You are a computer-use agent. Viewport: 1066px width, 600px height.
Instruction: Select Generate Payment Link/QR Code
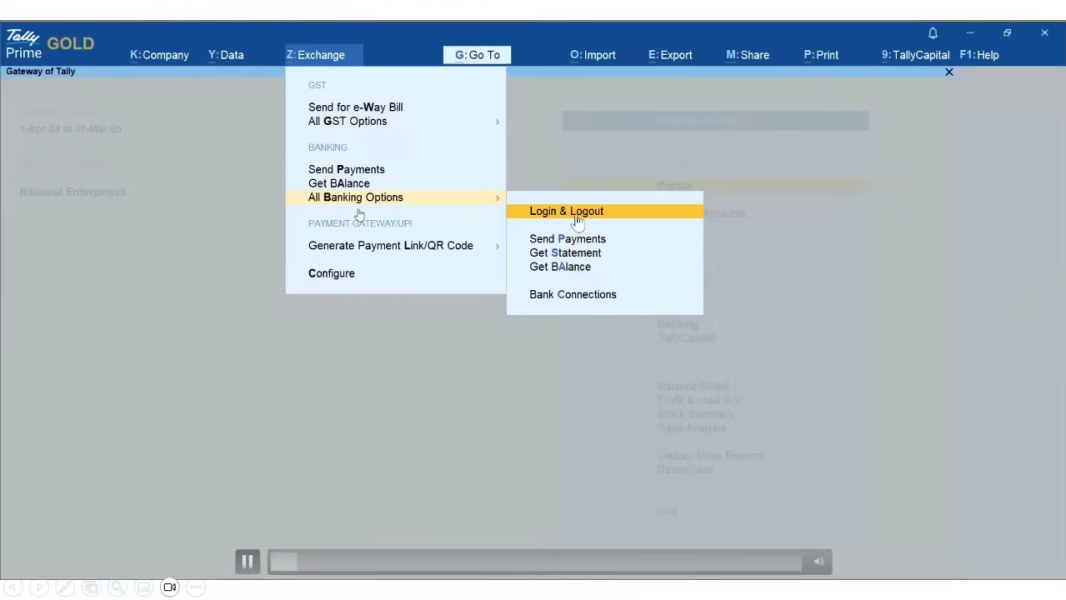click(x=390, y=245)
